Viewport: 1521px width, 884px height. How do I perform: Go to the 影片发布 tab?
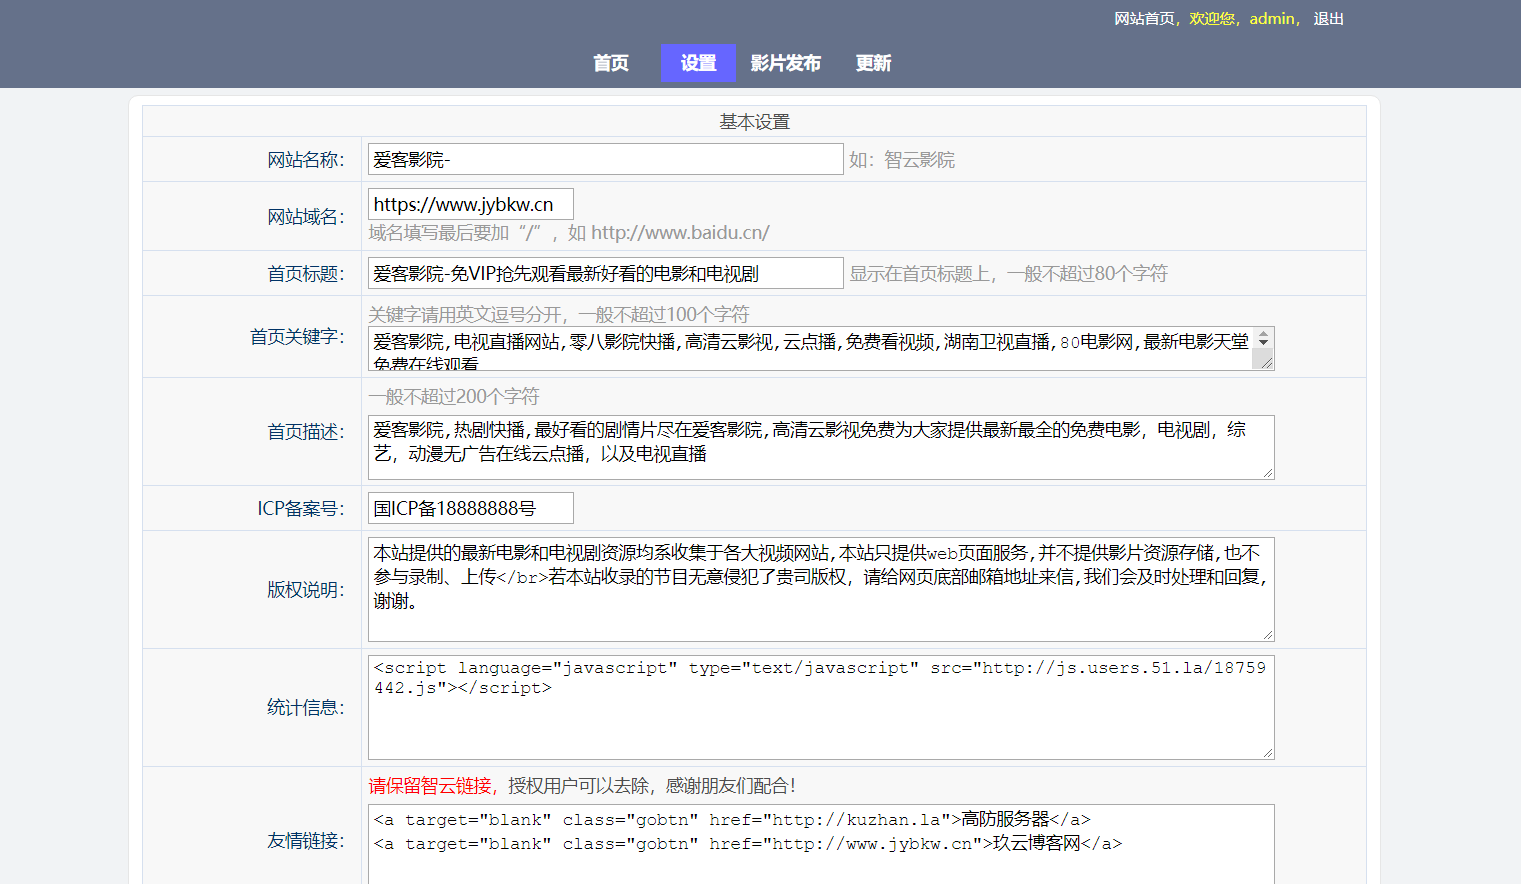[x=785, y=62]
